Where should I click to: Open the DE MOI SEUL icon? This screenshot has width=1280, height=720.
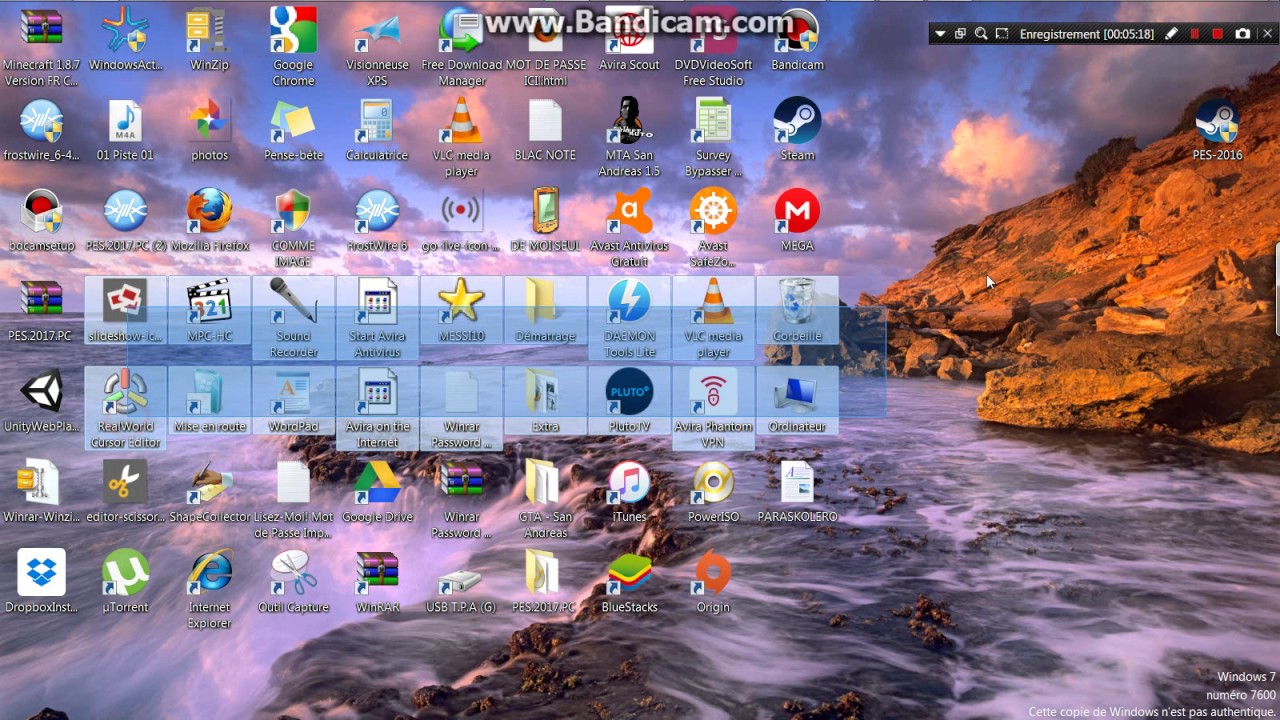pos(545,211)
